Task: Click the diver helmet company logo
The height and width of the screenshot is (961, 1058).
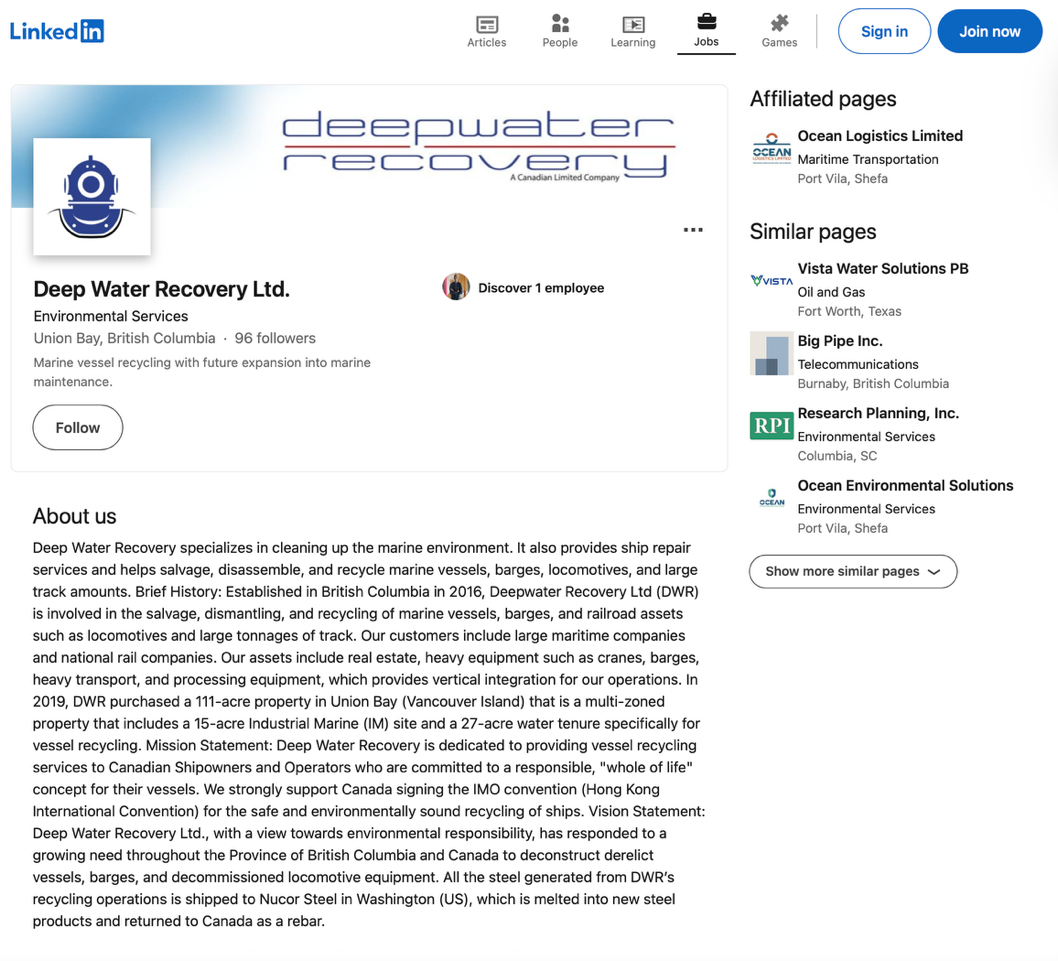Action: coord(92,196)
